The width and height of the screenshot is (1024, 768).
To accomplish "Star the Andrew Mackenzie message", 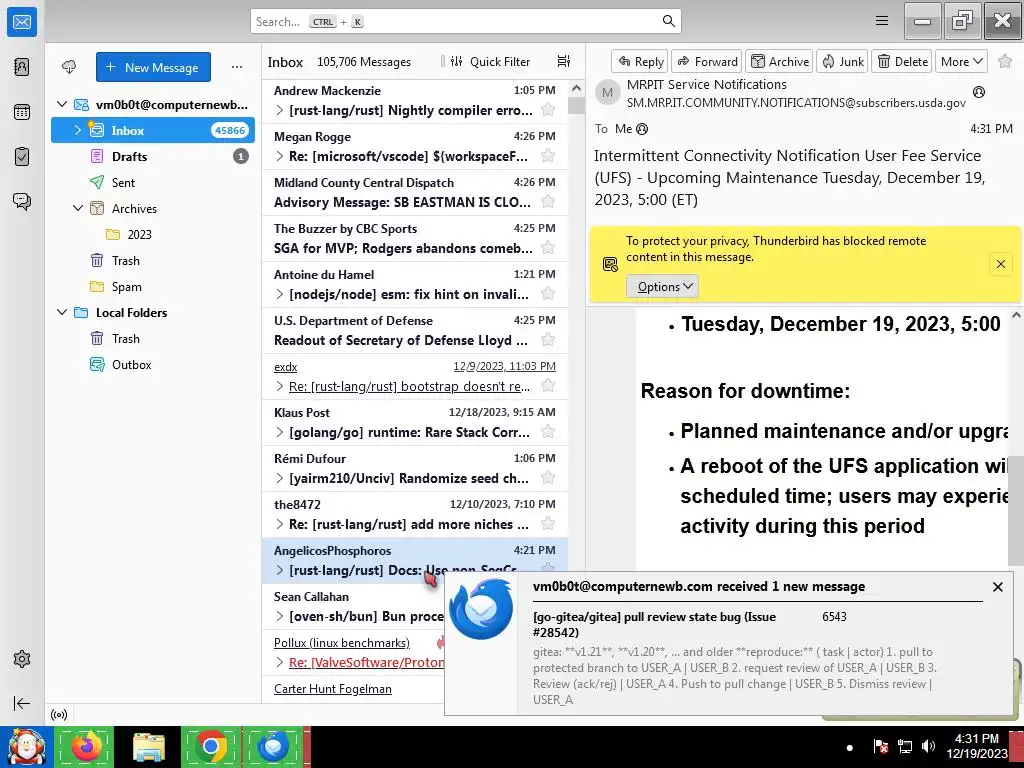I will click(x=548, y=110).
